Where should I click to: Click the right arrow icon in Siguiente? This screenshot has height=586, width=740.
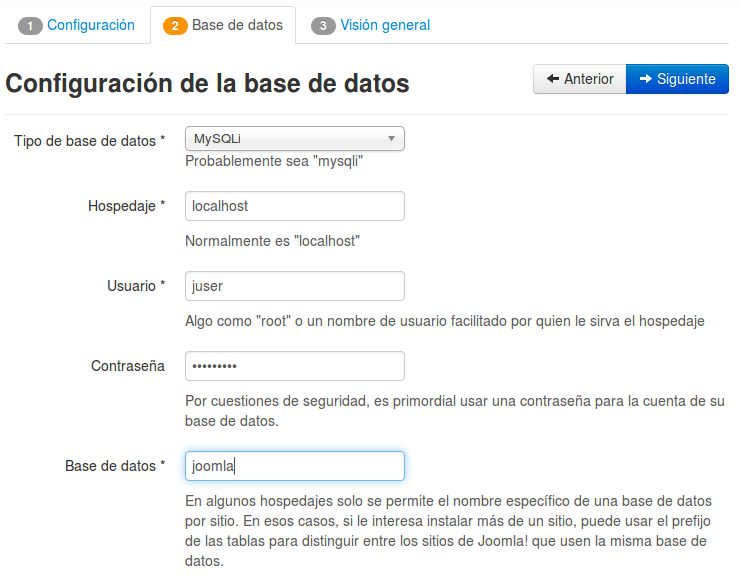(x=646, y=79)
